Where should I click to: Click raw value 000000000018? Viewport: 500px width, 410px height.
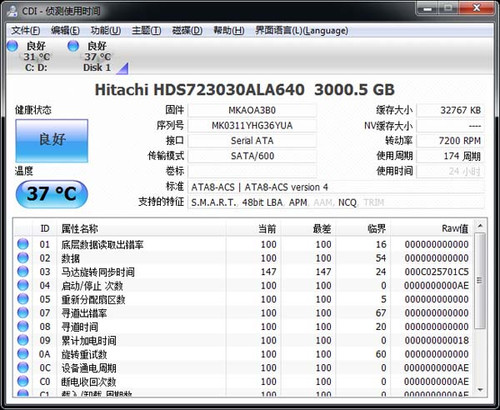coord(437,340)
